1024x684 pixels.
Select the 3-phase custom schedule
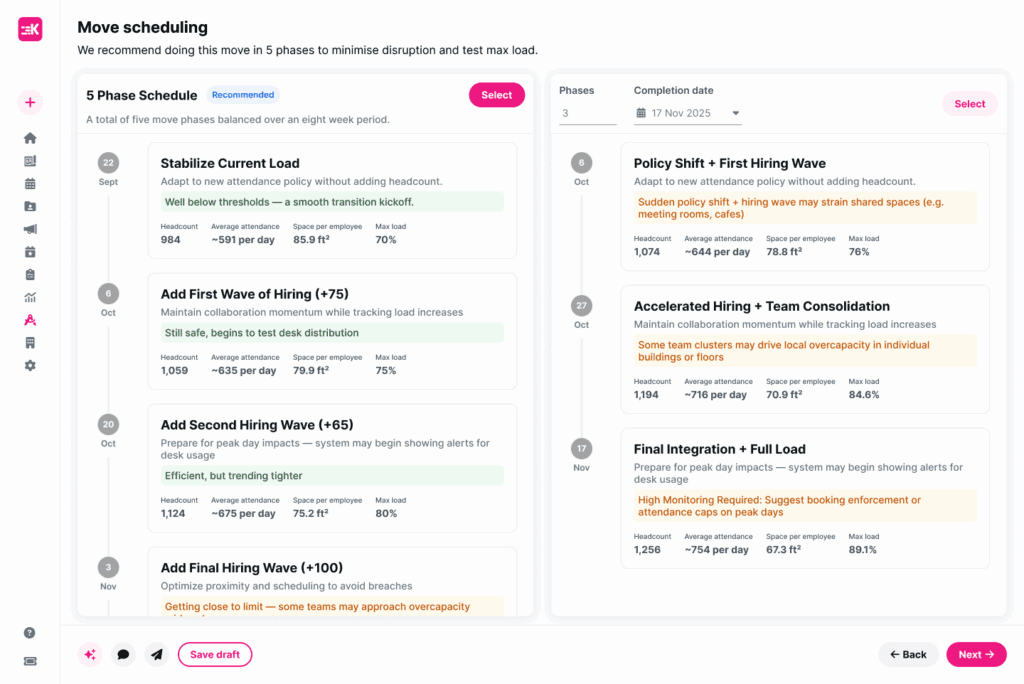(x=969, y=104)
